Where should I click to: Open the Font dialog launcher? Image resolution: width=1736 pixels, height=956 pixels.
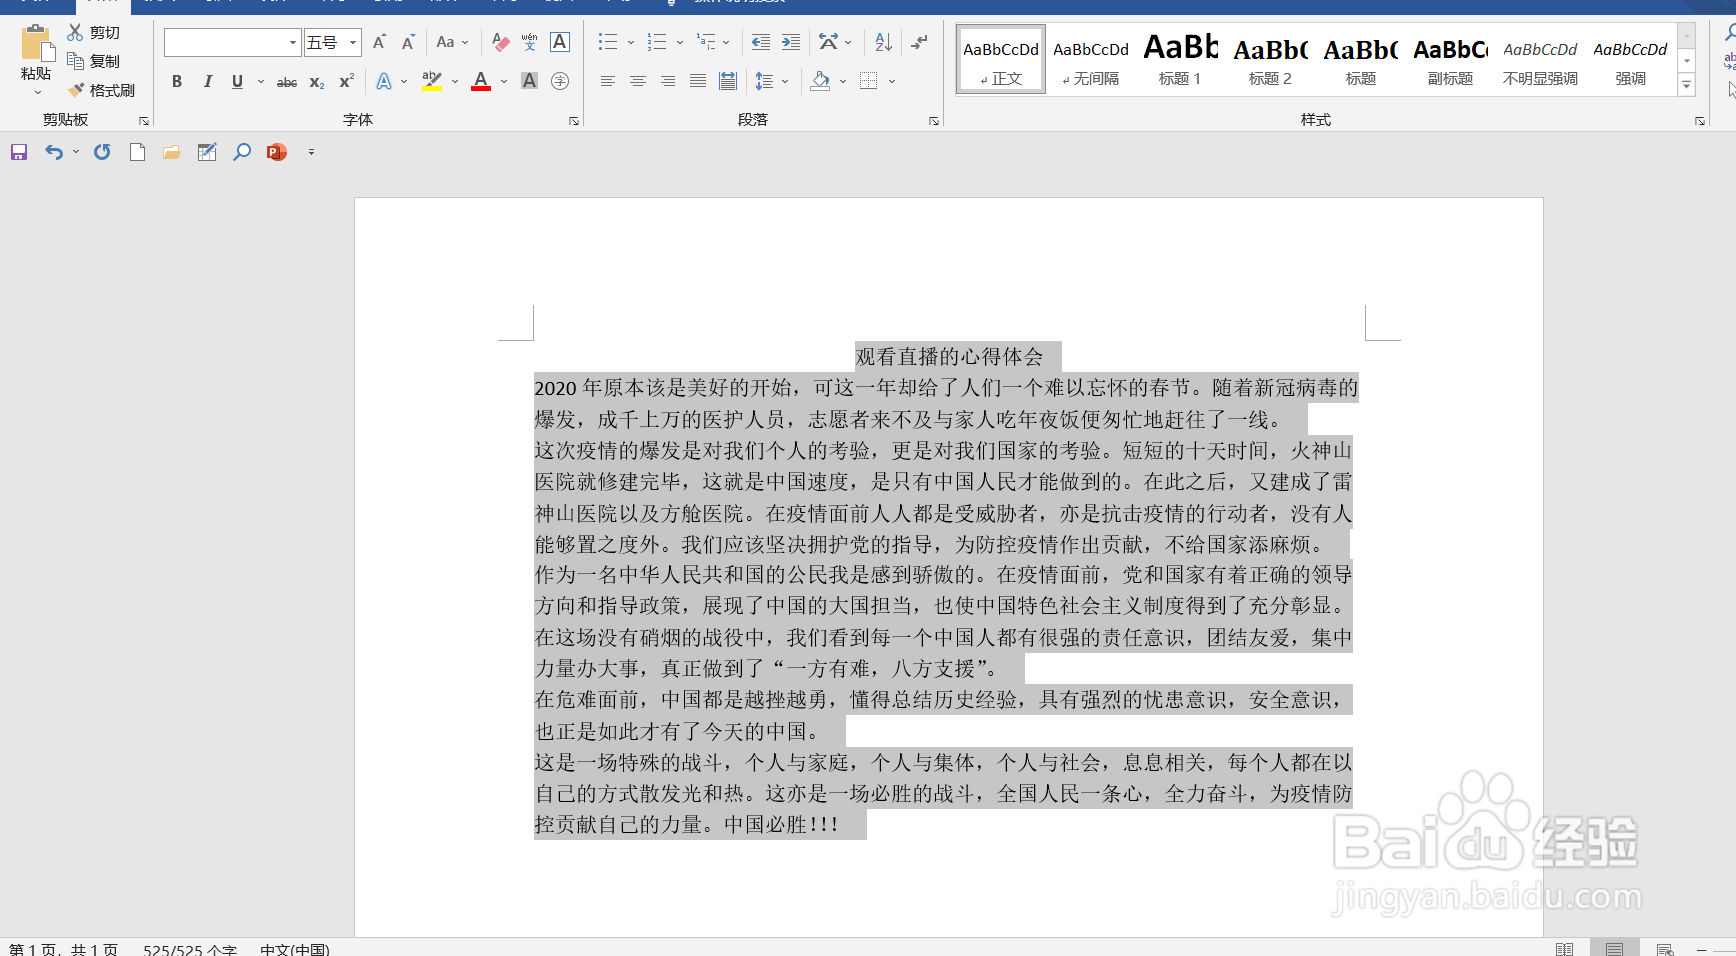574,121
